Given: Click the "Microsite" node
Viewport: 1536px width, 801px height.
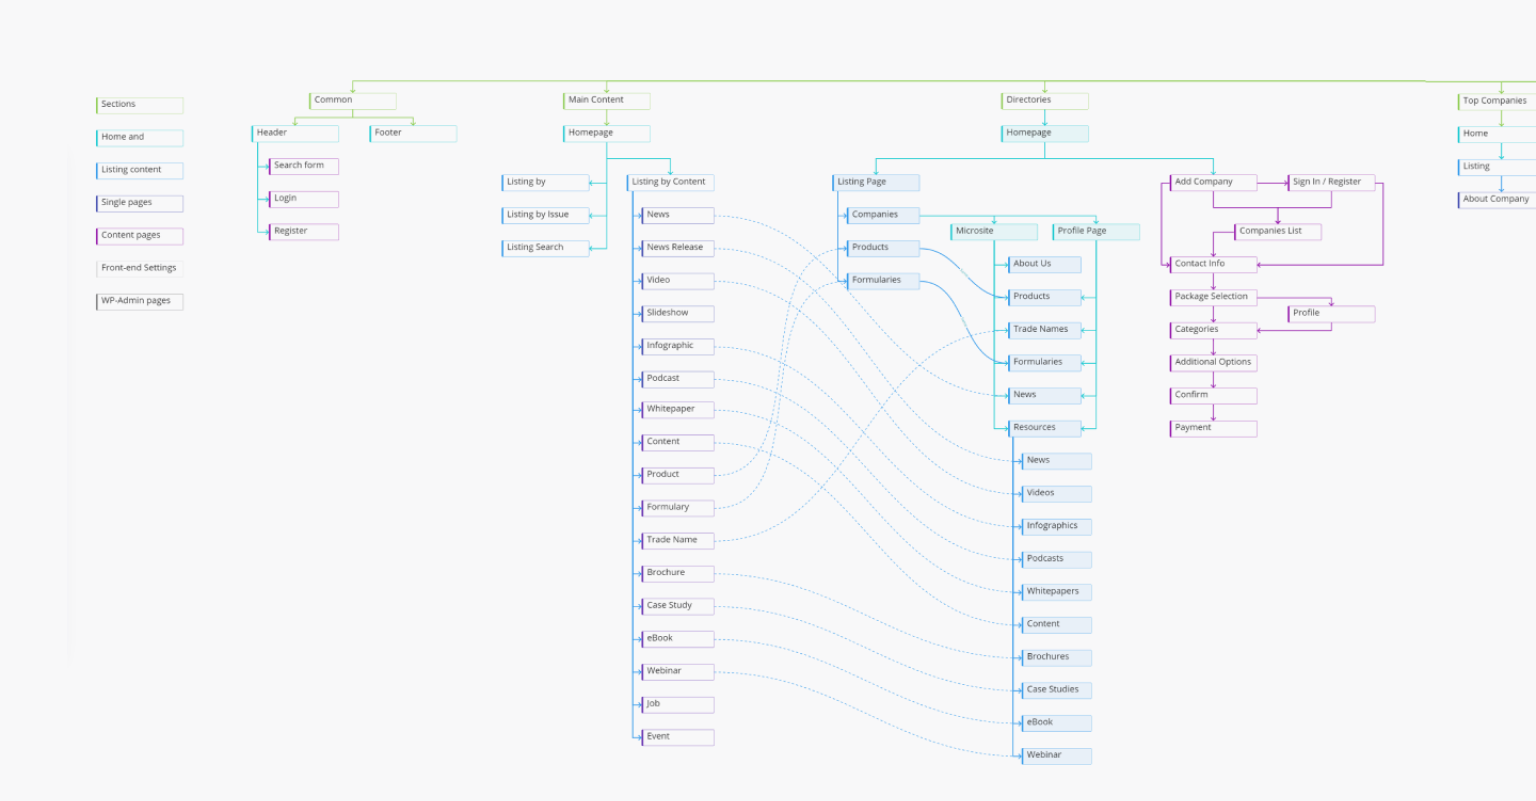Looking at the screenshot, I should [994, 232].
